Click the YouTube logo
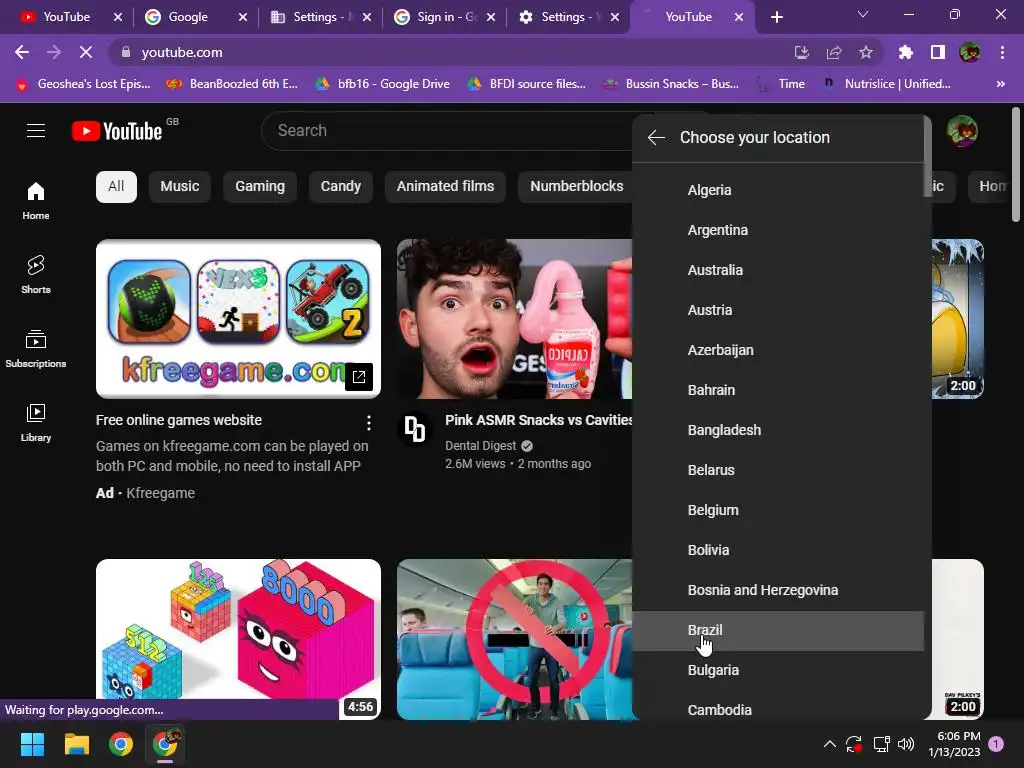Viewport: 1024px width, 768px height. [x=117, y=131]
